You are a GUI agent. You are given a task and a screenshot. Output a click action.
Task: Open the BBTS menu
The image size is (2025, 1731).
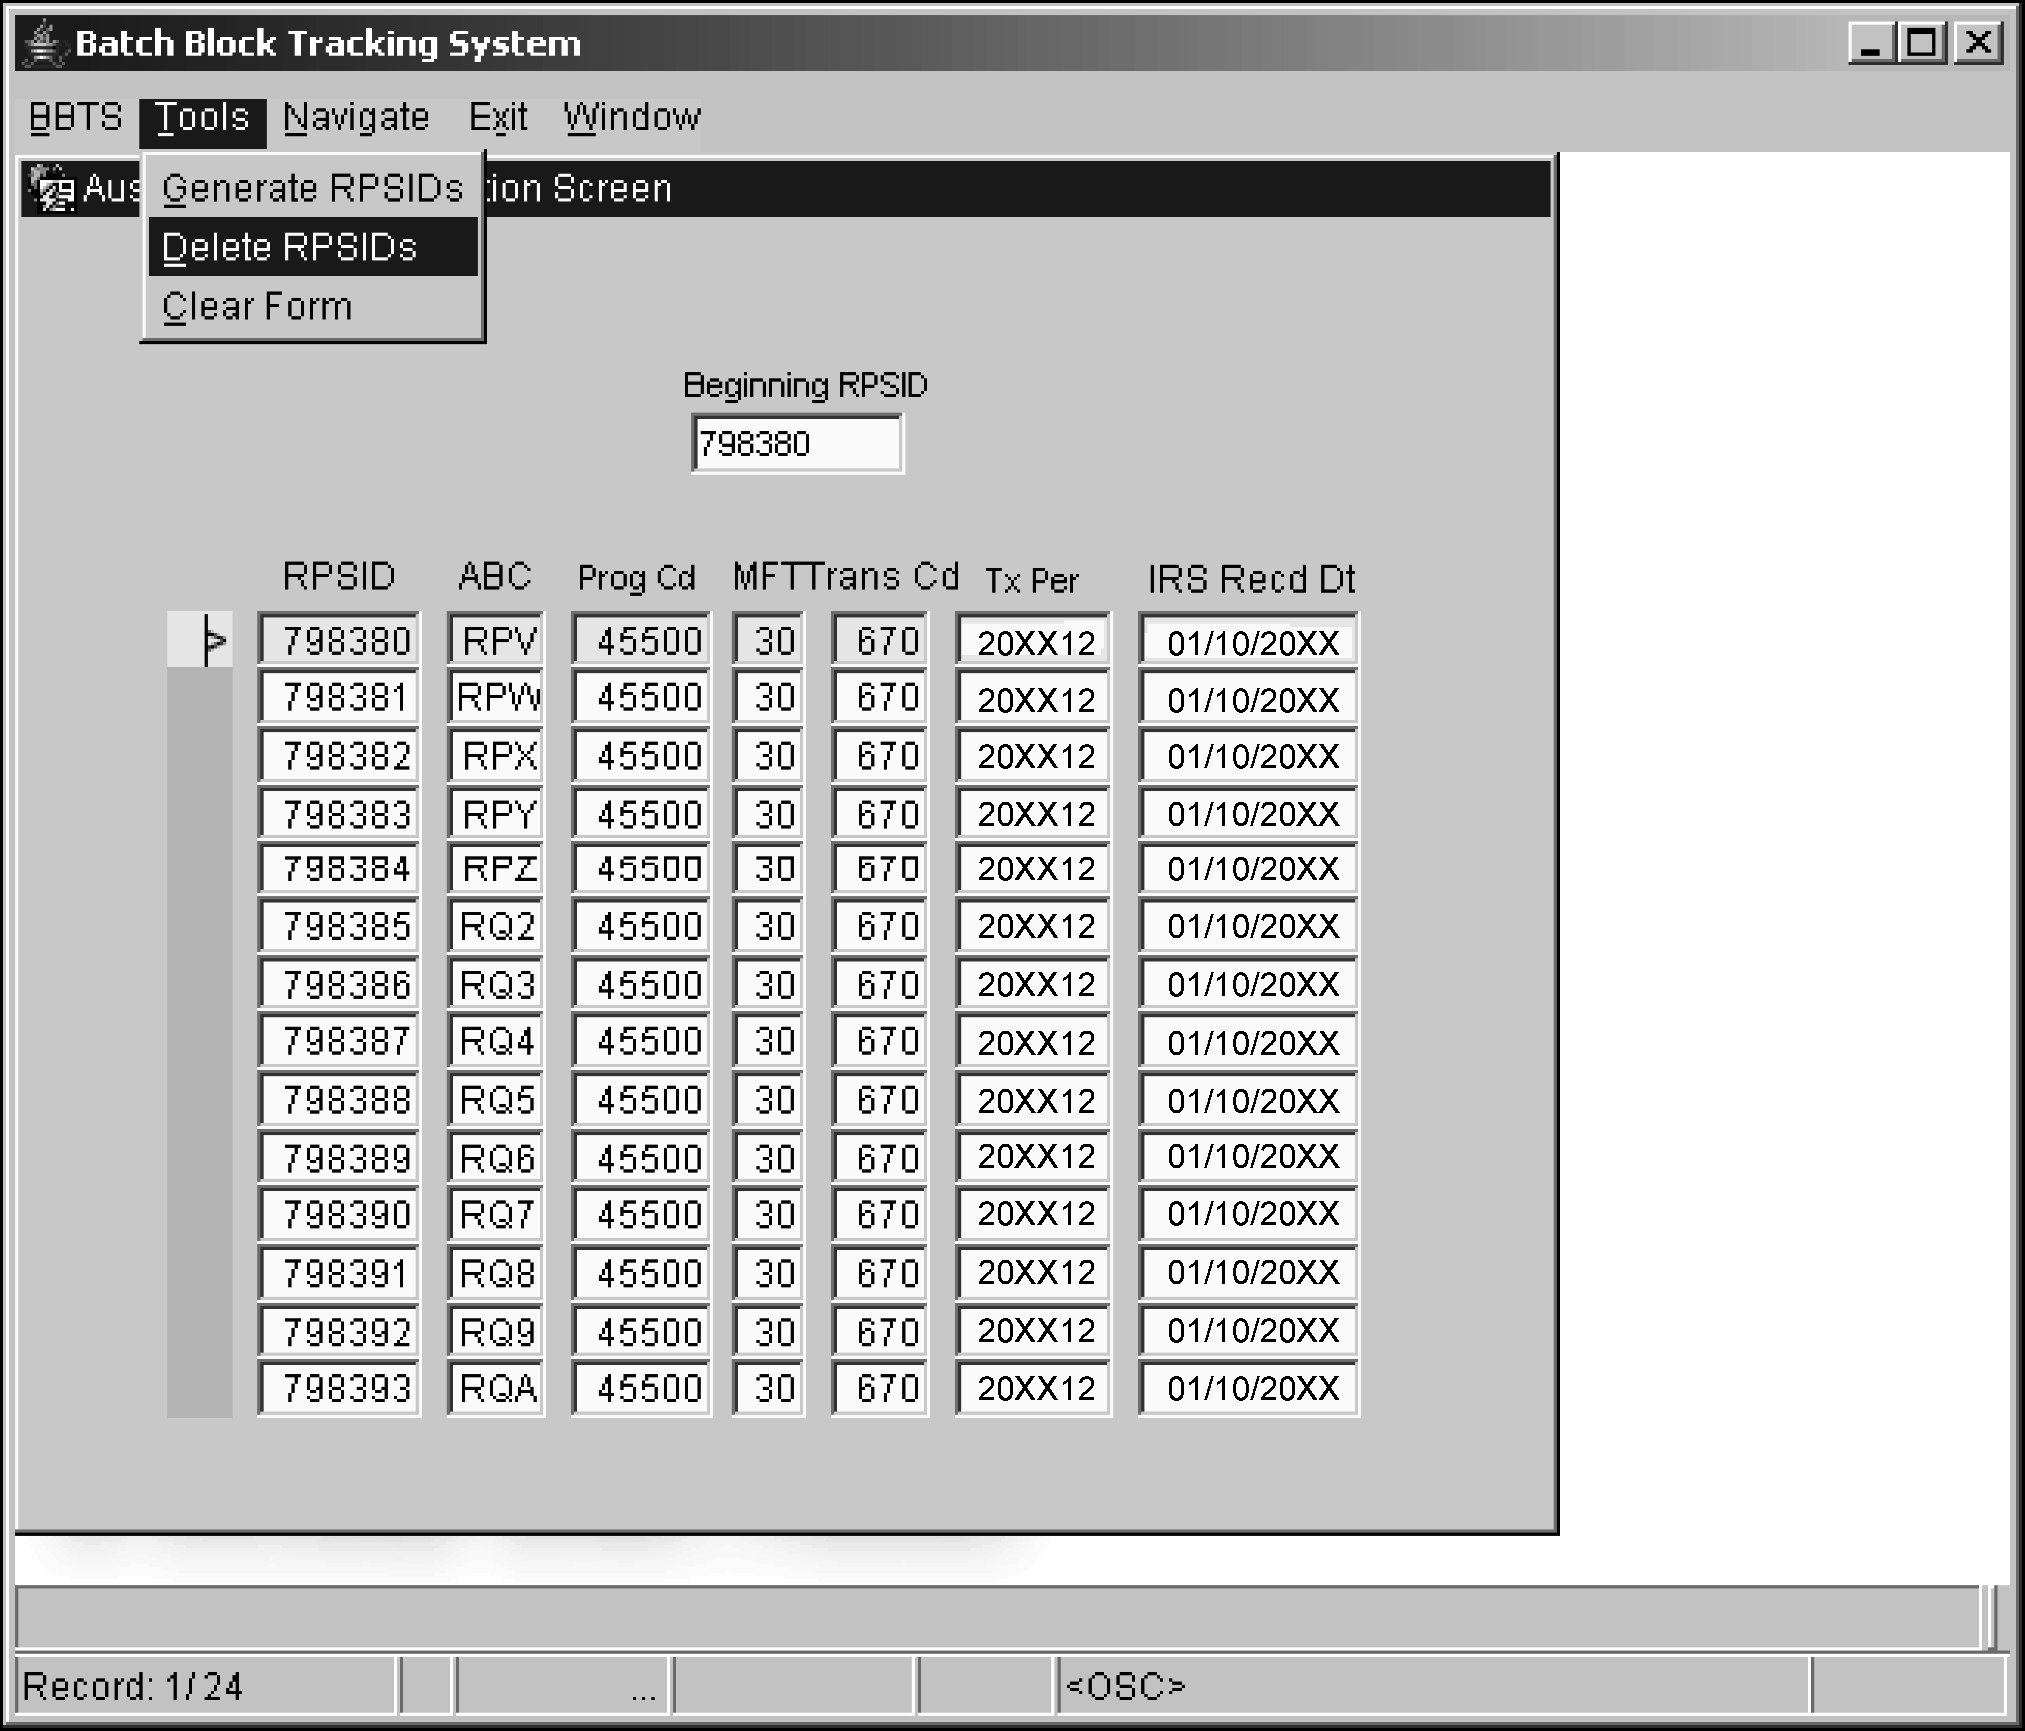pyautogui.click(x=75, y=118)
